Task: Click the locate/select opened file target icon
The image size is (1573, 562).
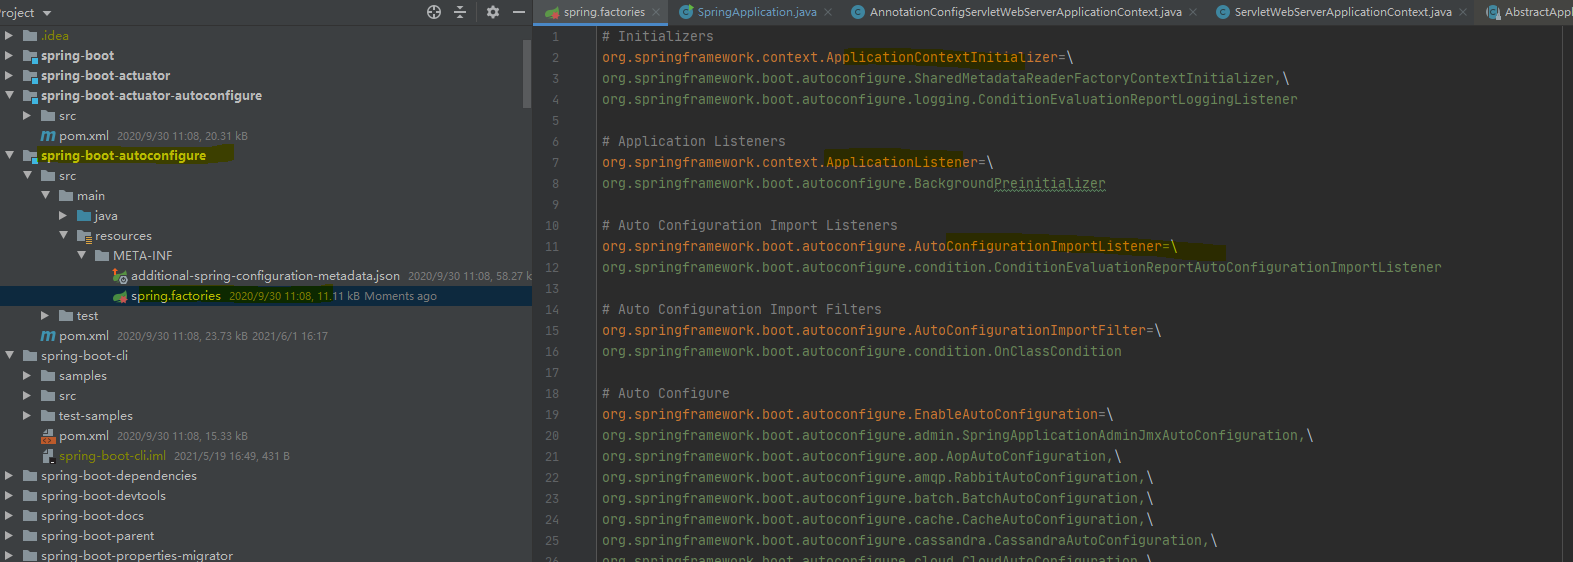Action: click(x=434, y=12)
